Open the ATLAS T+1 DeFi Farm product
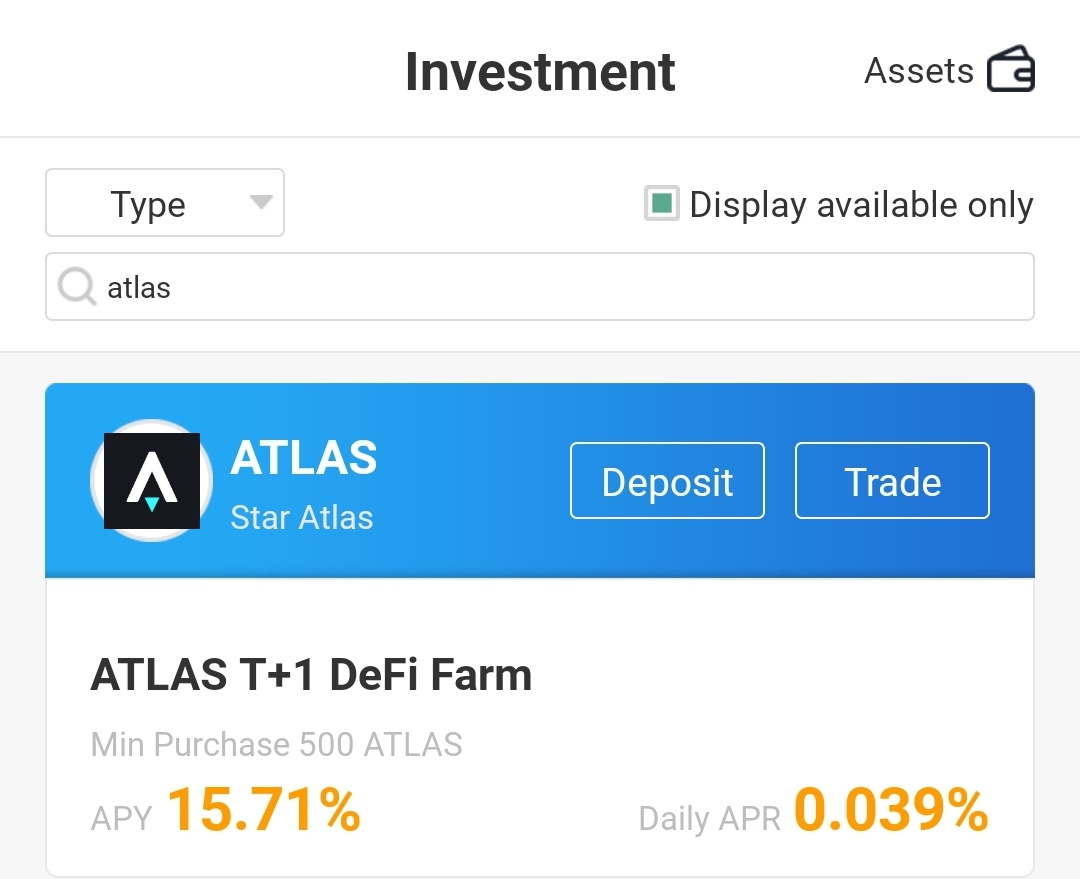Viewport: 1080px width, 879px height. pyautogui.click(x=311, y=674)
